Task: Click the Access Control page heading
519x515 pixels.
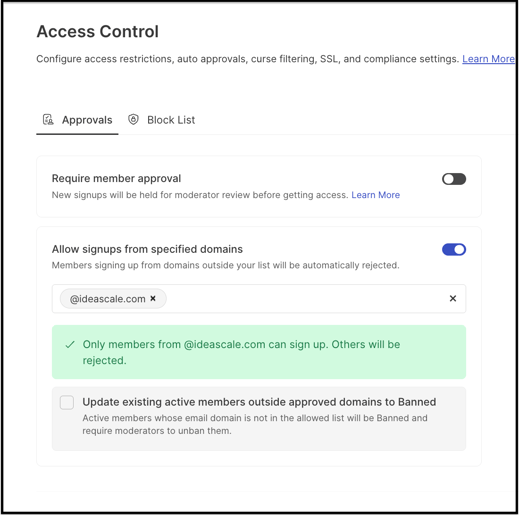Action: tap(98, 32)
